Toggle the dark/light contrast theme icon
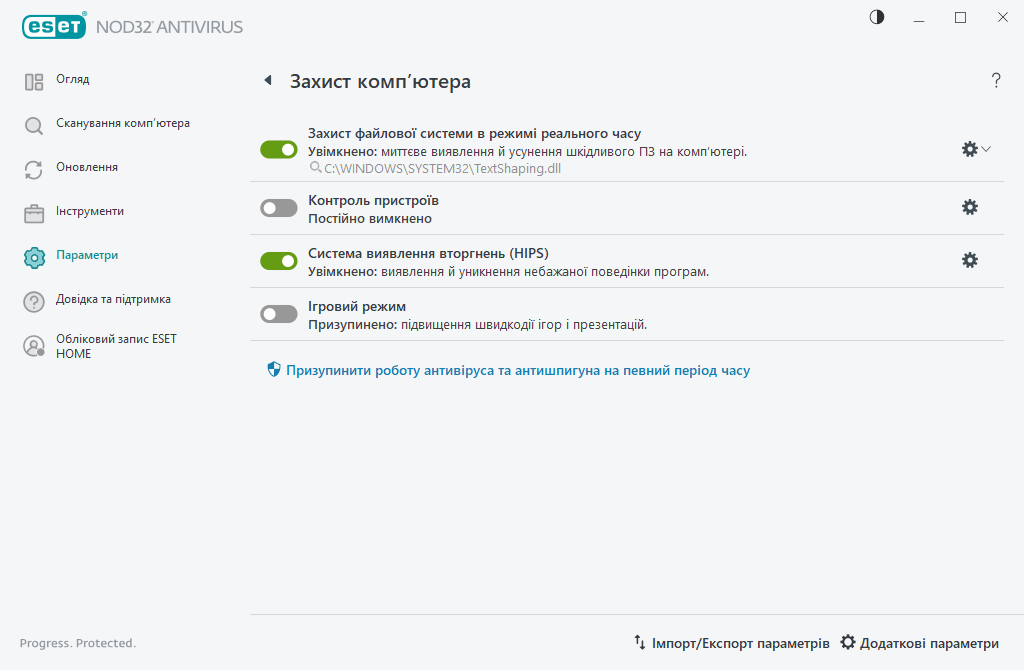This screenshot has width=1024, height=670. [x=877, y=17]
